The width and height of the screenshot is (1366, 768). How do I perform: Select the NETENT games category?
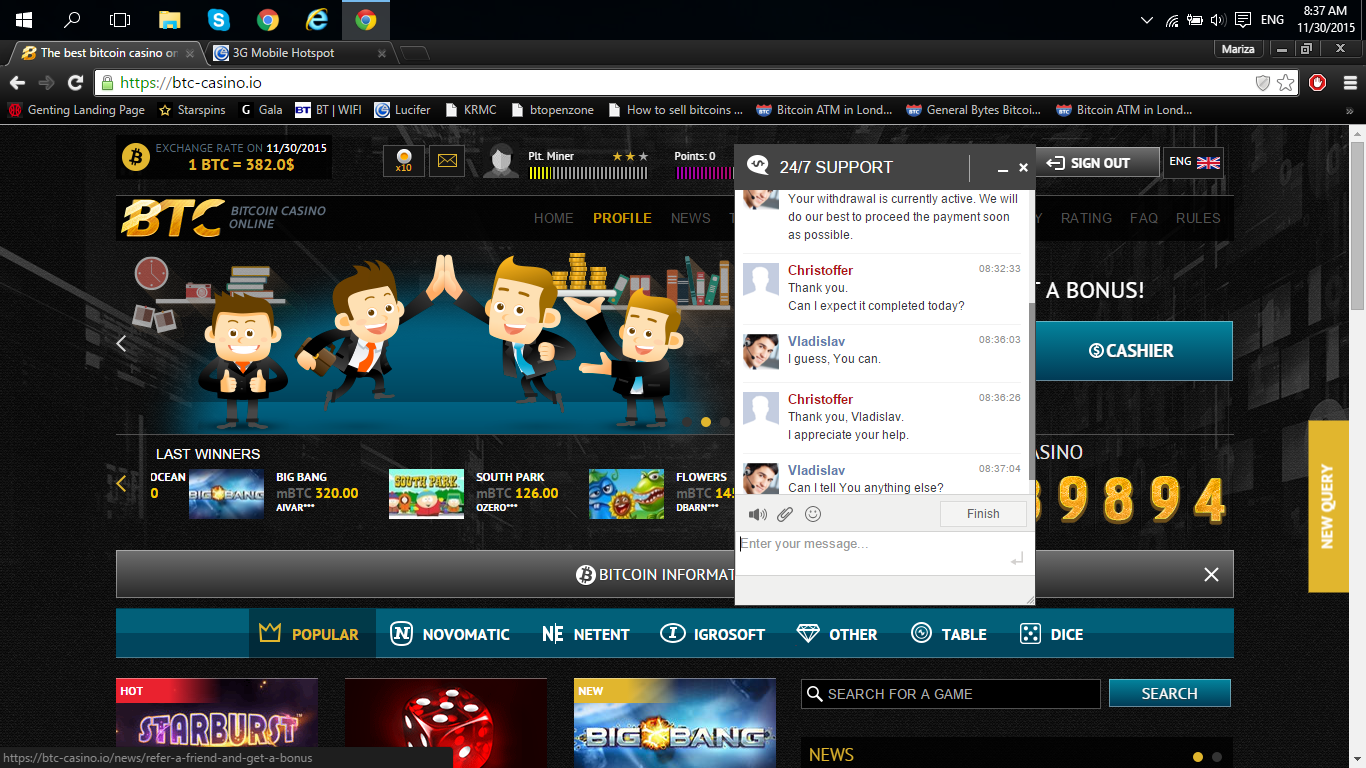point(586,634)
